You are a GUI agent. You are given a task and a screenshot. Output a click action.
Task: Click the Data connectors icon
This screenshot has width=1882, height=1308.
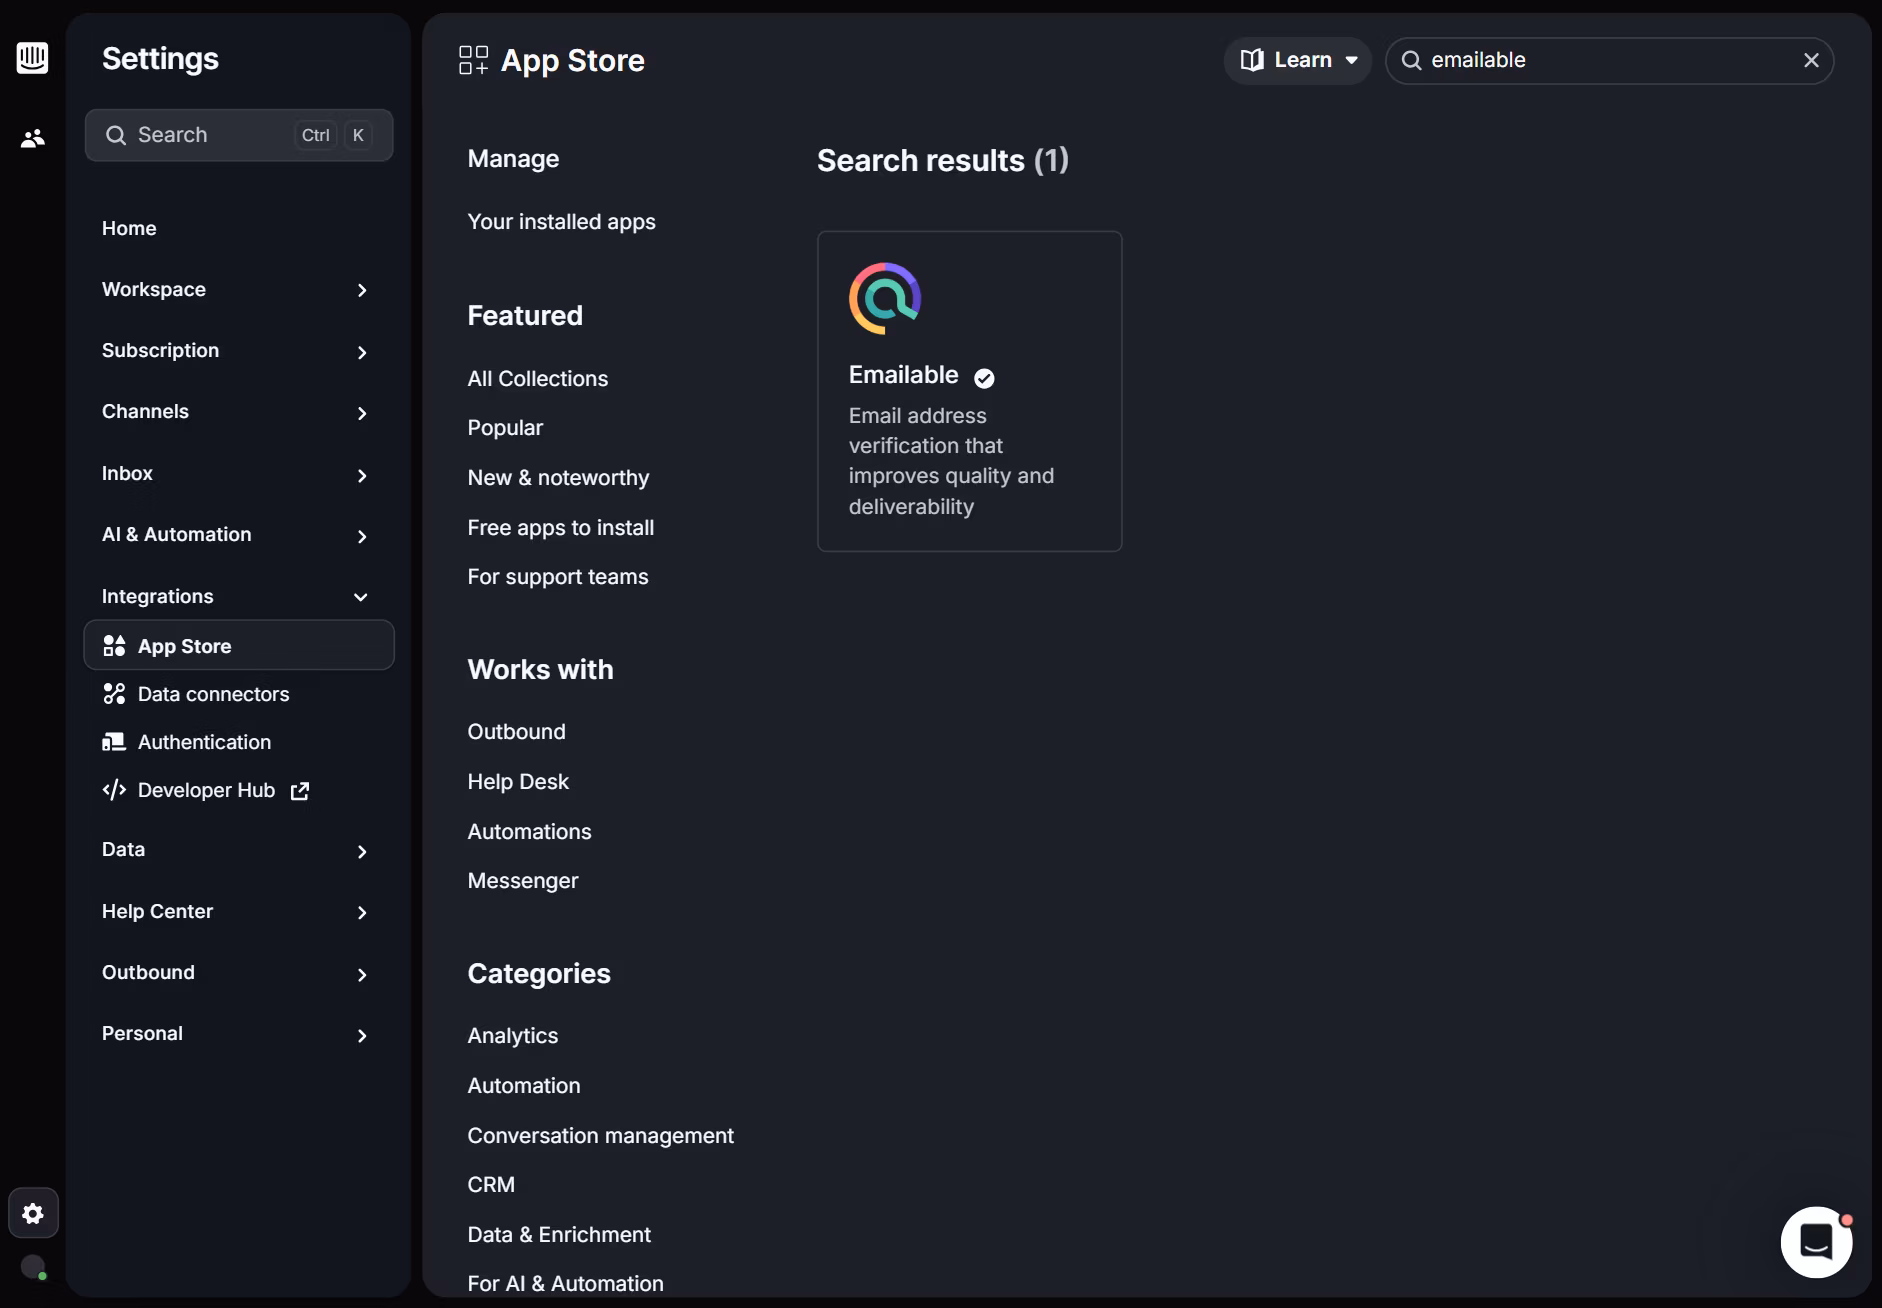pyautogui.click(x=115, y=694)
